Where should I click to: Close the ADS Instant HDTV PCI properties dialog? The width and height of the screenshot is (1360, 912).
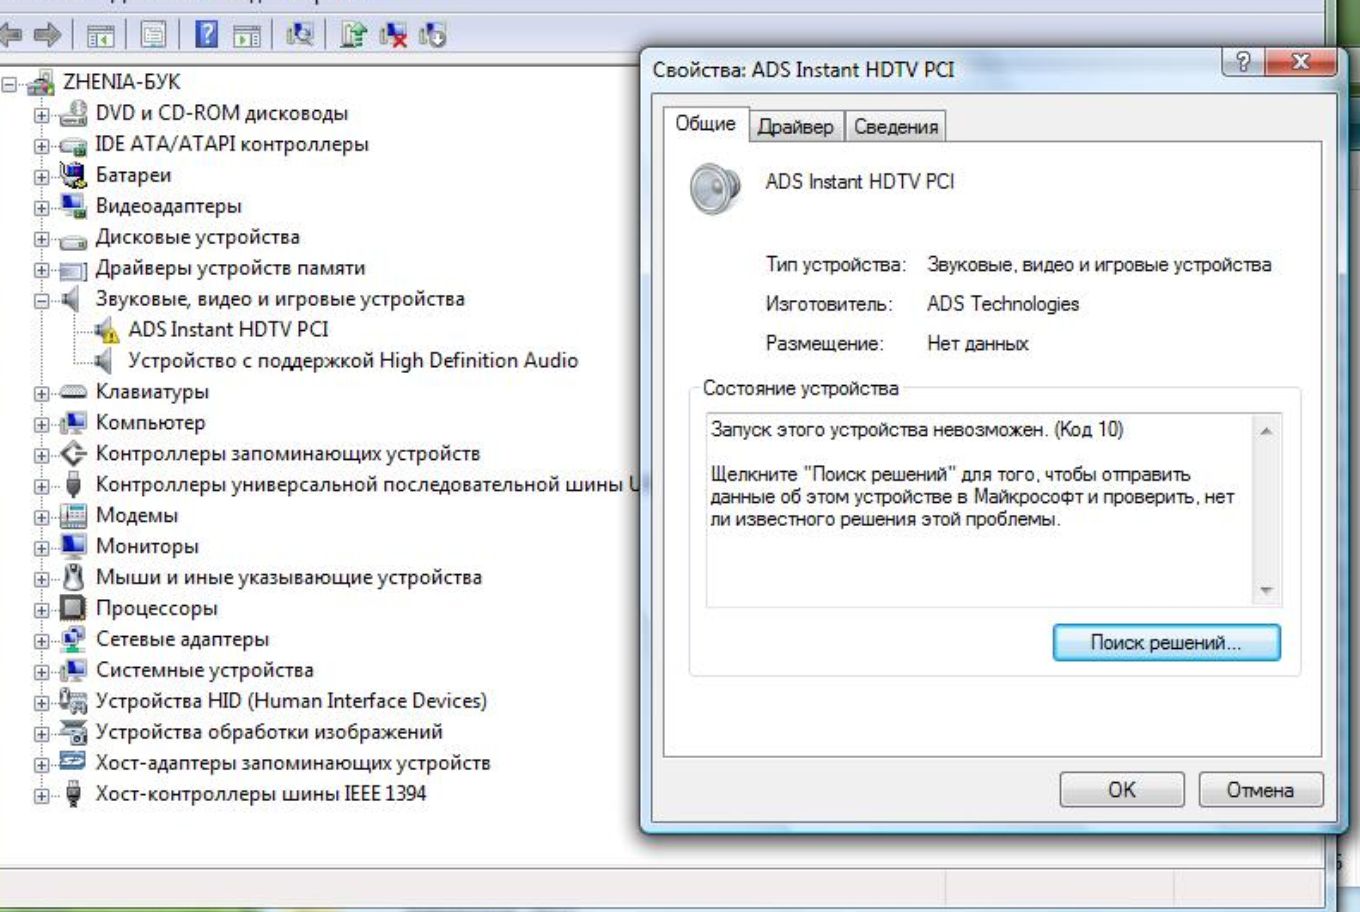coord(1300,62)
